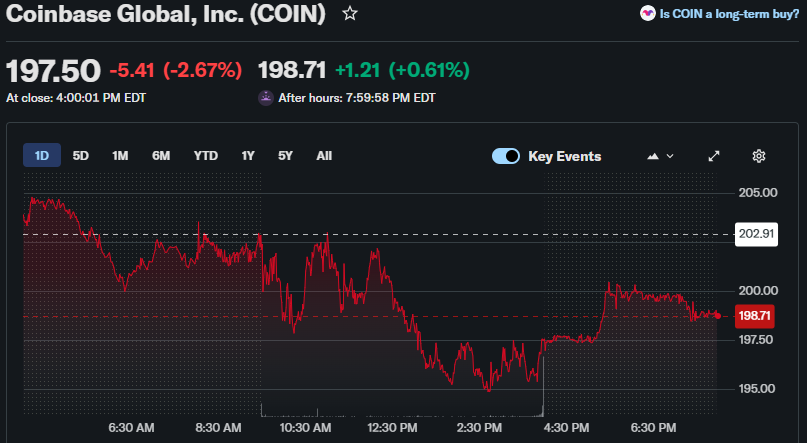View the YTD chart range
This screenshot has height=443, width=807.
[x=205, y=156]
